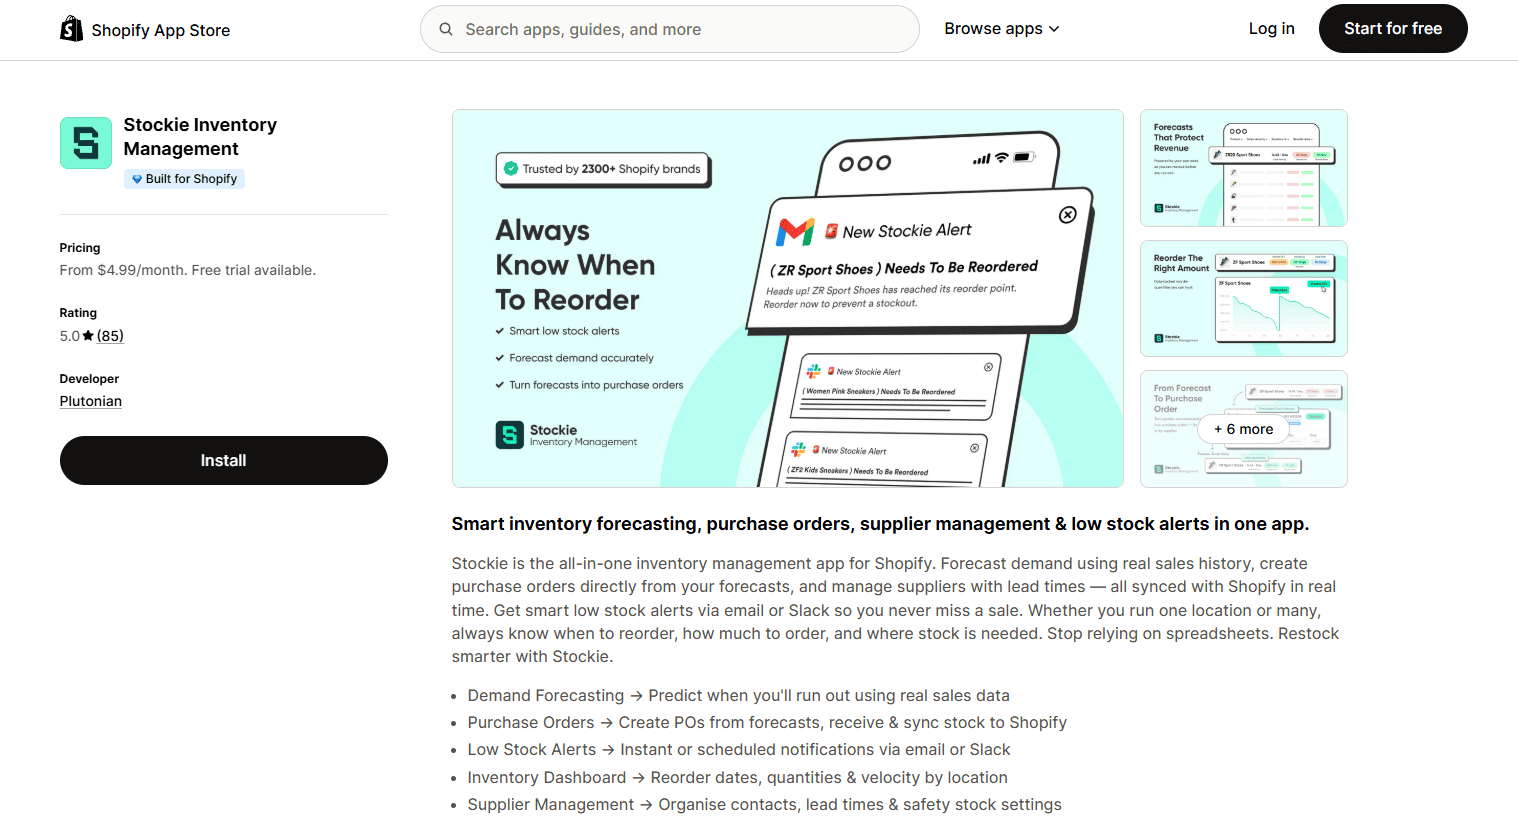The height and width of the screenshot is (837, 1518).
Task: Open the main Always Know When To Reorder image
Action: (788, 298)
